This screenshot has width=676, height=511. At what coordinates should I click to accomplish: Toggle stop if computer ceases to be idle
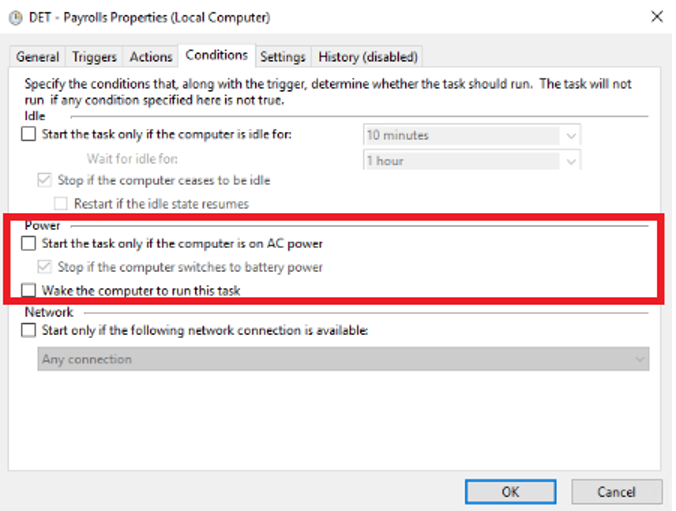[45, 181]
